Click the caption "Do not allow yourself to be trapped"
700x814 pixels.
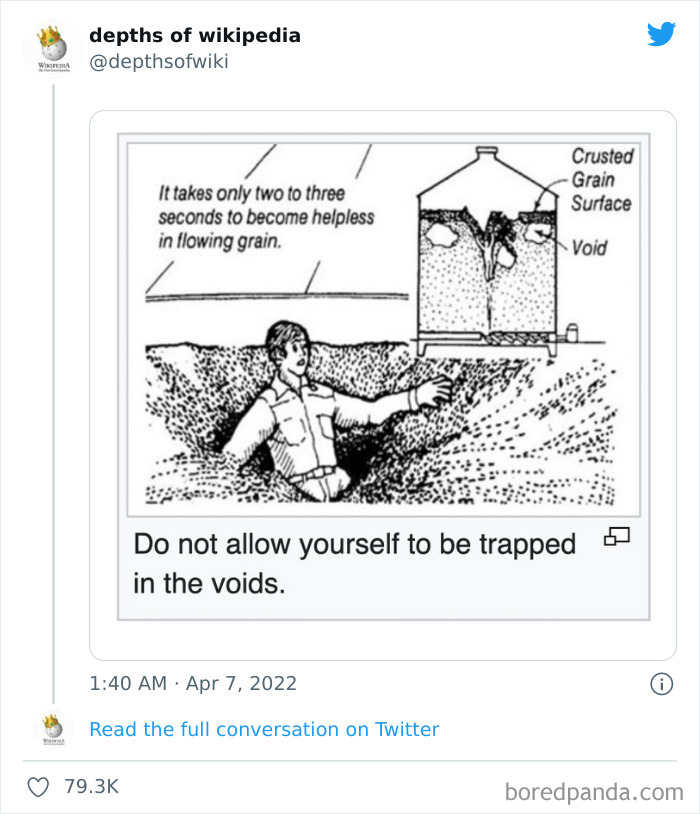(x=355, y=544)
